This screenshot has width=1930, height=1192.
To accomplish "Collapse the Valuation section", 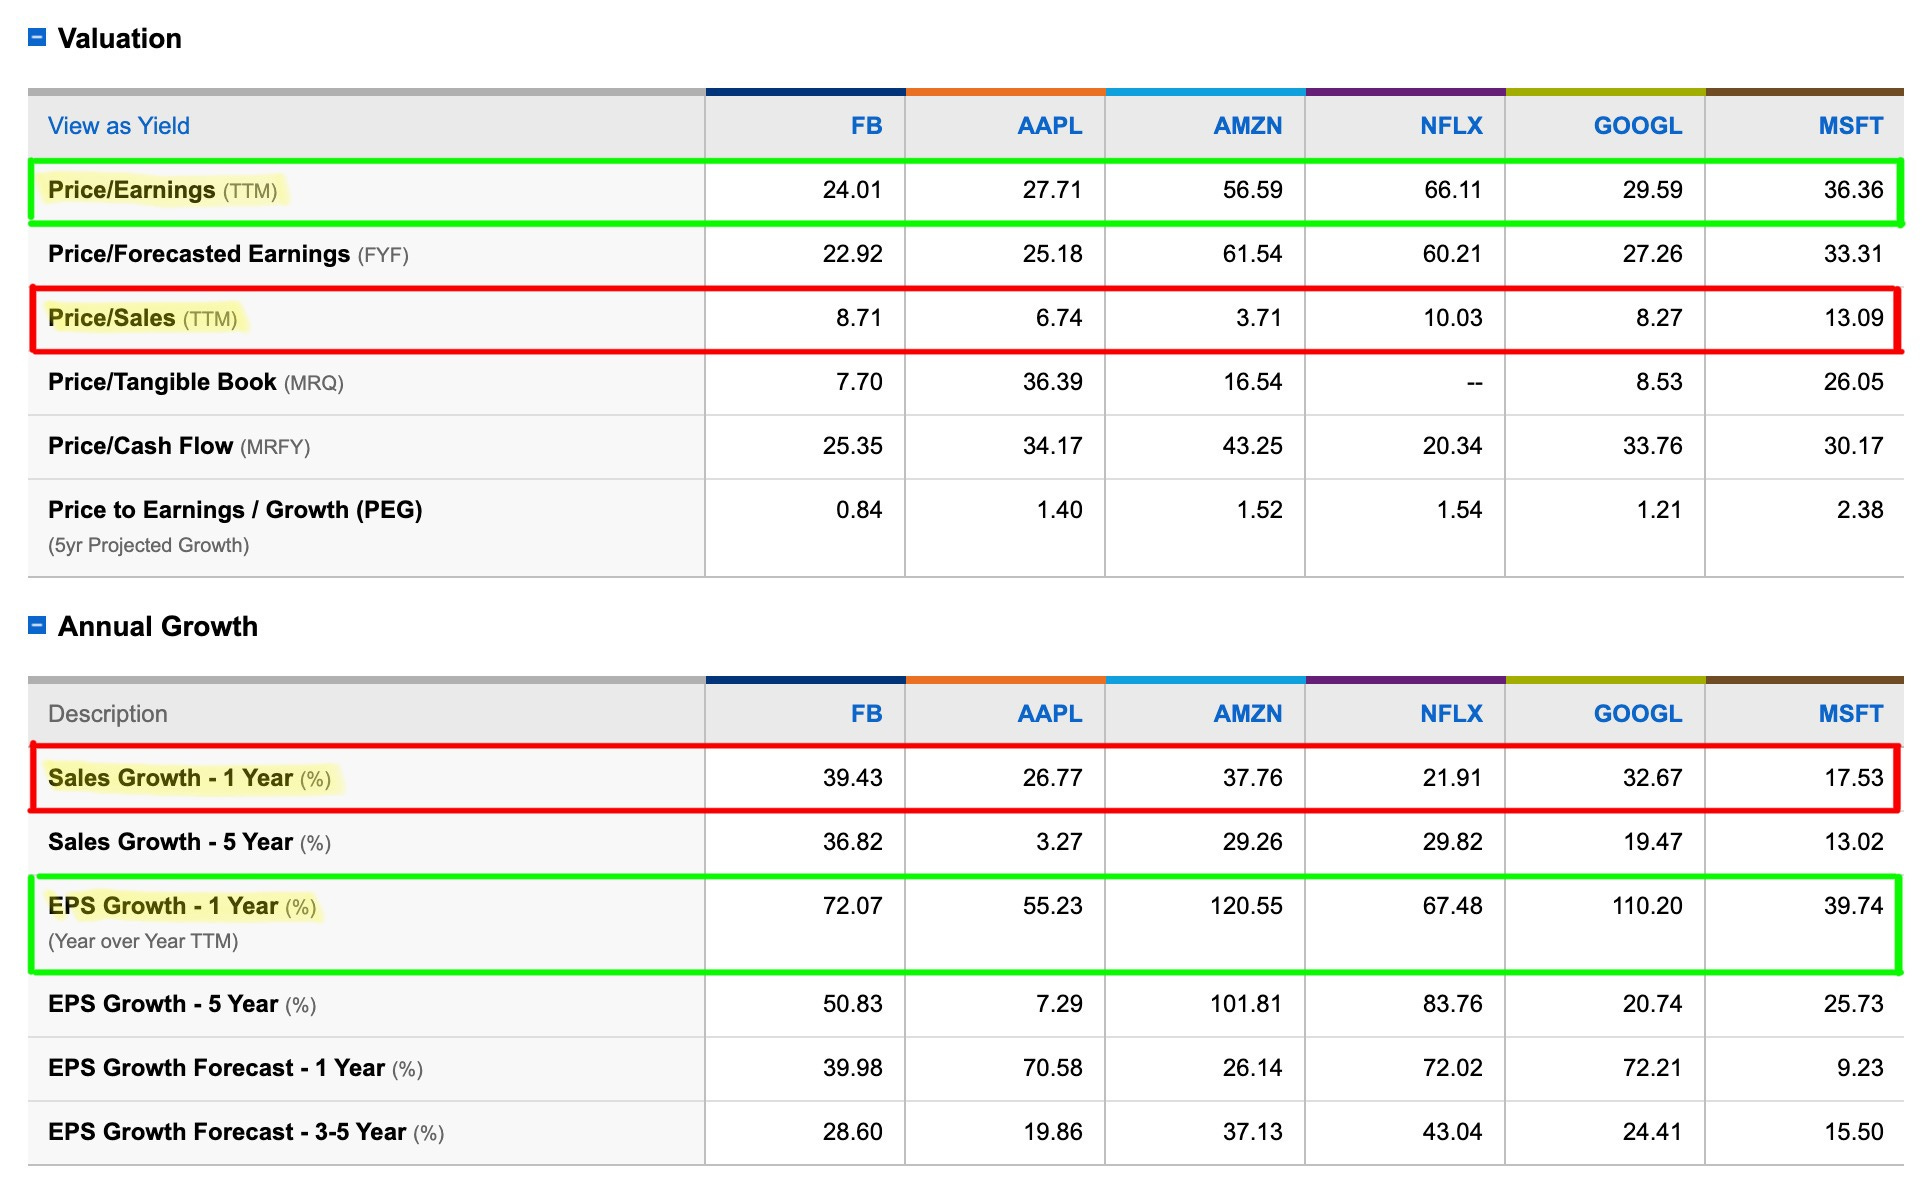I will [37, 38].
